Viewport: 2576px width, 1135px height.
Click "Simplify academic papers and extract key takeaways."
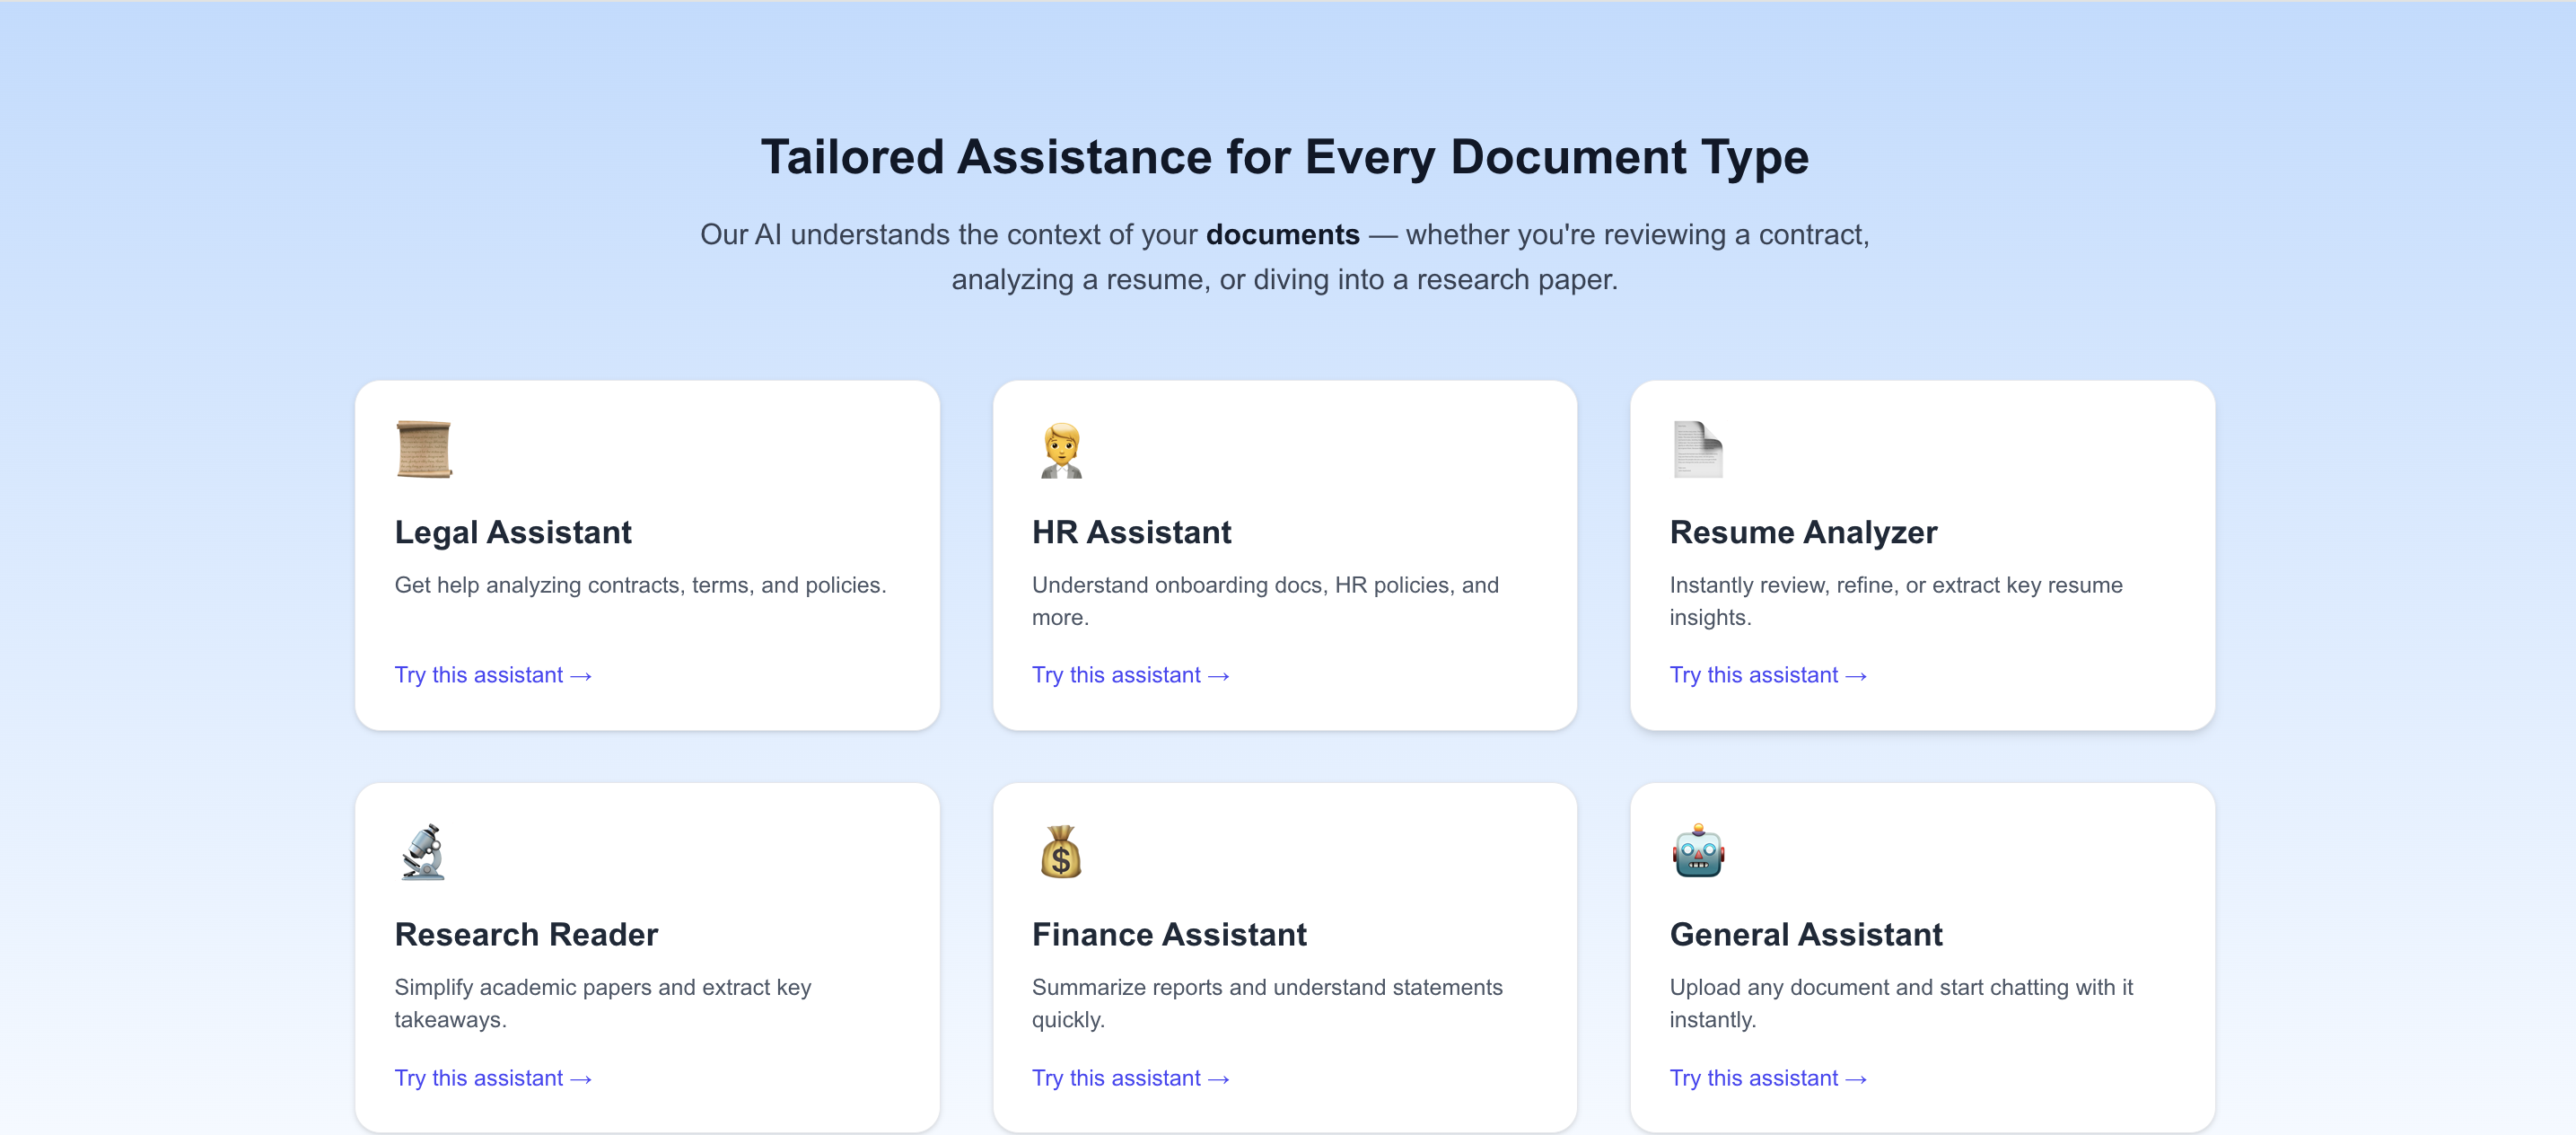click(603, 1003)
